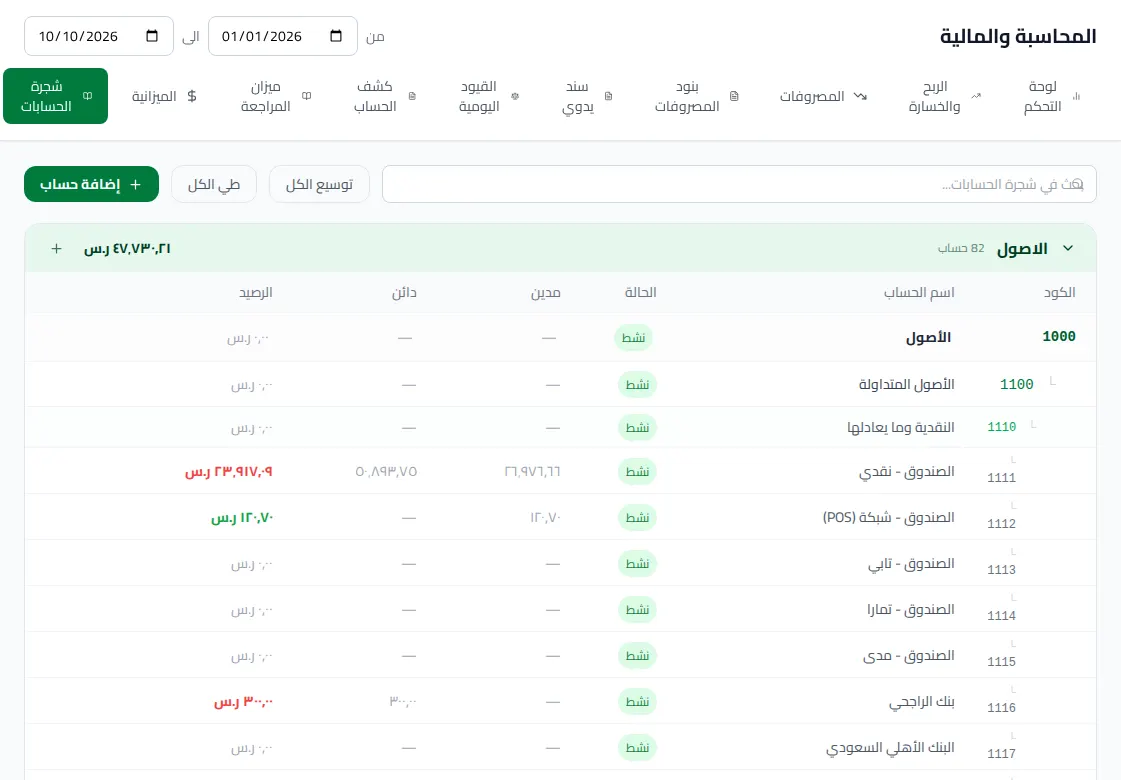Open كشف الحساب tab
Viewport: 1121px width, 780px height.
384,96
